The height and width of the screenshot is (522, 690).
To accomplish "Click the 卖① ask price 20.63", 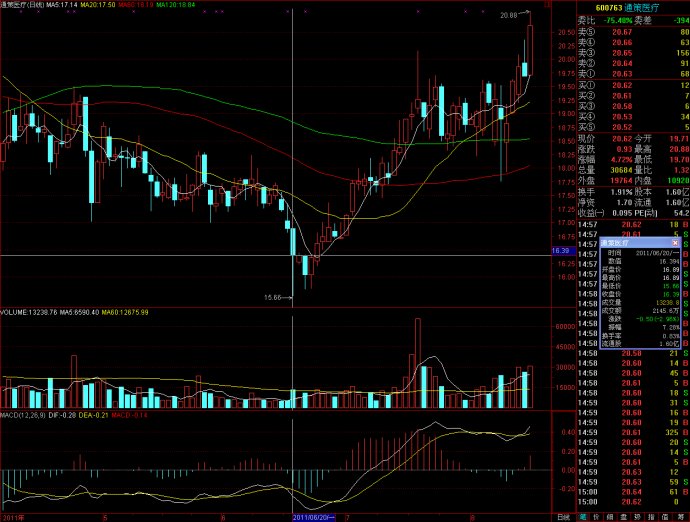I will coord(622,74).
